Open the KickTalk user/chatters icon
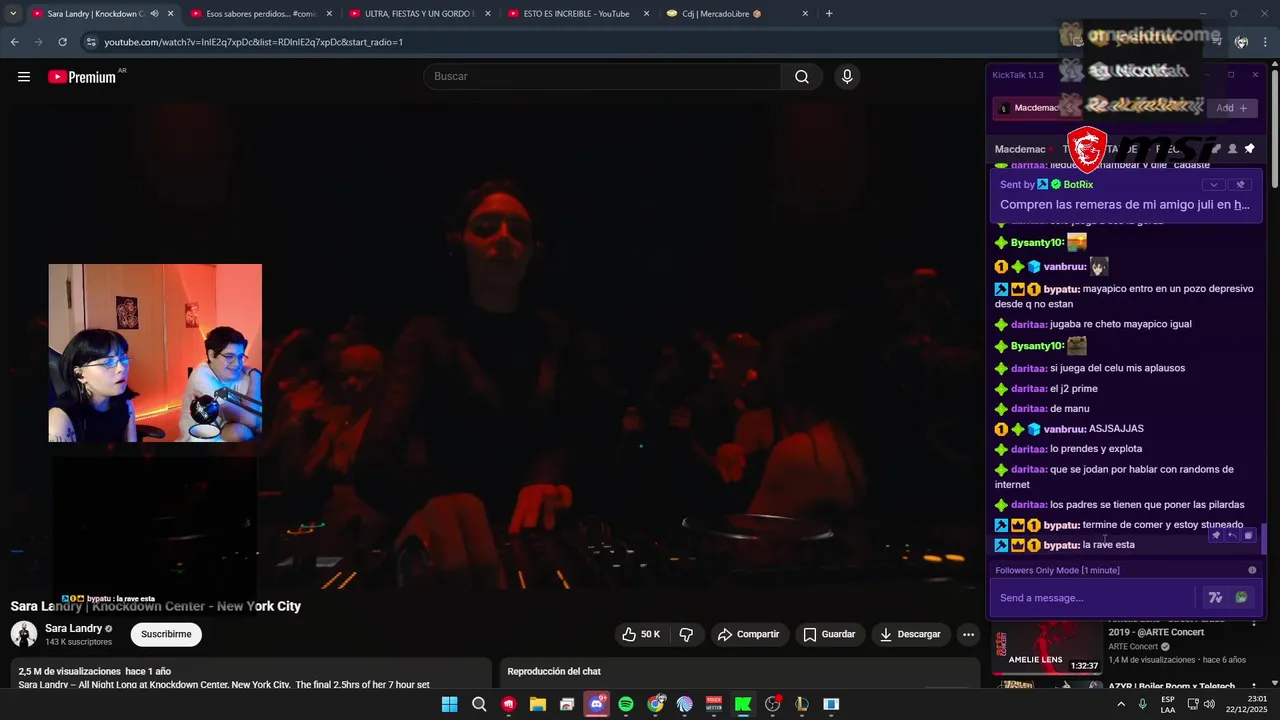 [x=1232, y=149]
